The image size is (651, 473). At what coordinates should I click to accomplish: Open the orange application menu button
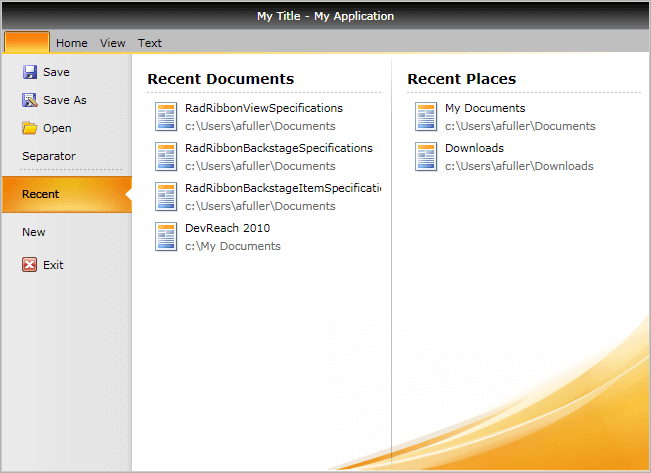[27, 42]
